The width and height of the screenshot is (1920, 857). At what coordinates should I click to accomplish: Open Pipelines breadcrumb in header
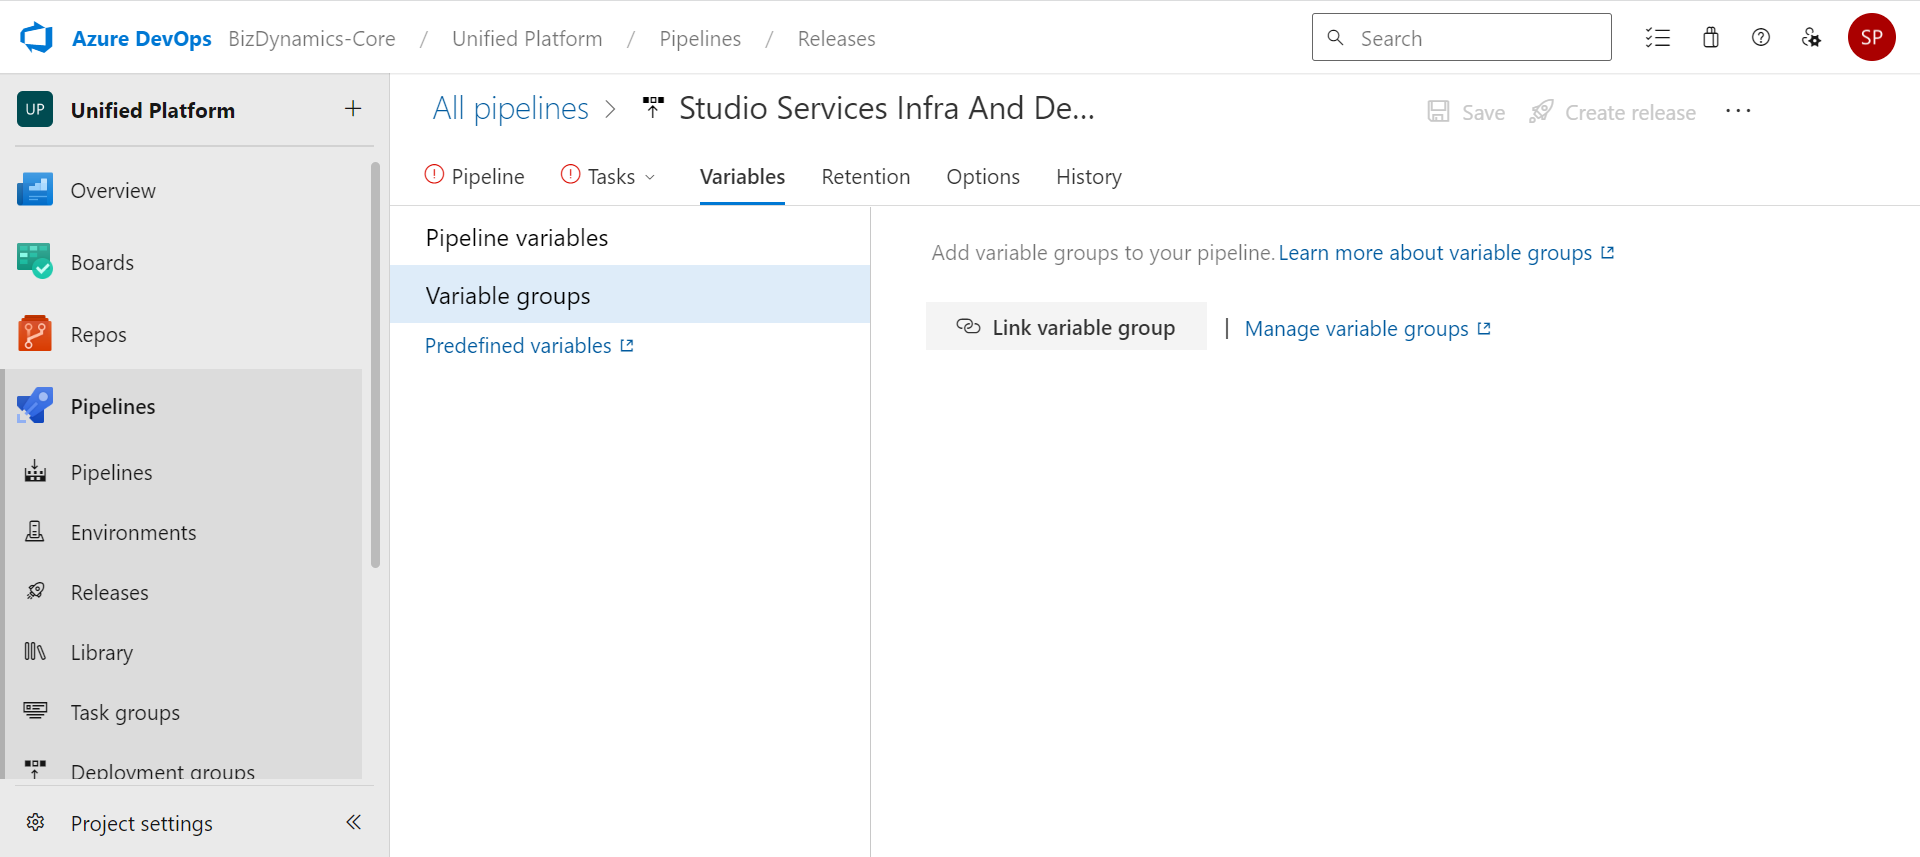coord(700,38)
